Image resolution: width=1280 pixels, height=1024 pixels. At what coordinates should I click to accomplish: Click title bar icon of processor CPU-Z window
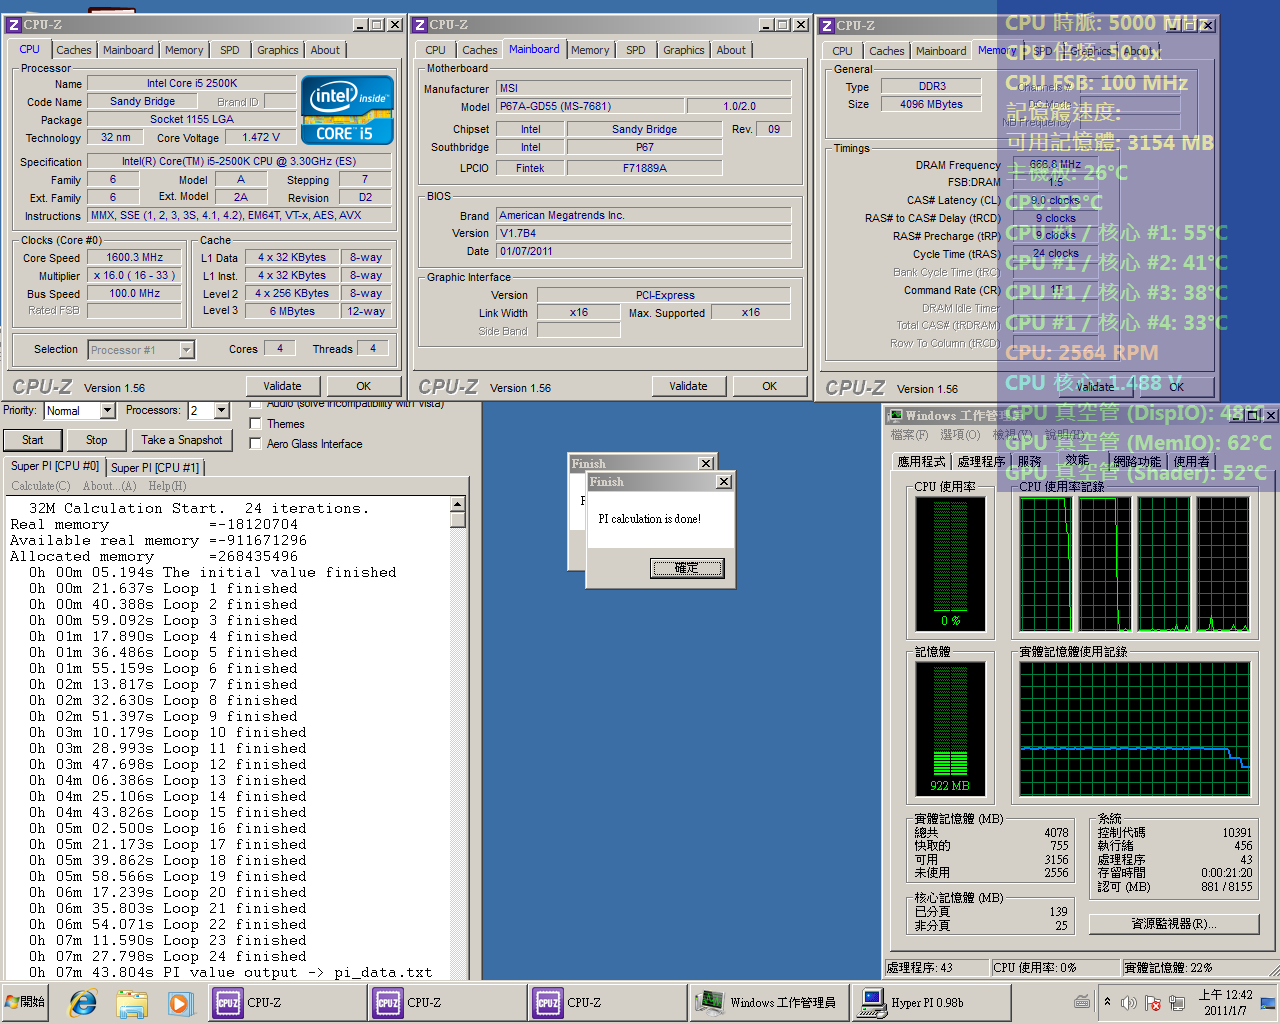(14, 25)
